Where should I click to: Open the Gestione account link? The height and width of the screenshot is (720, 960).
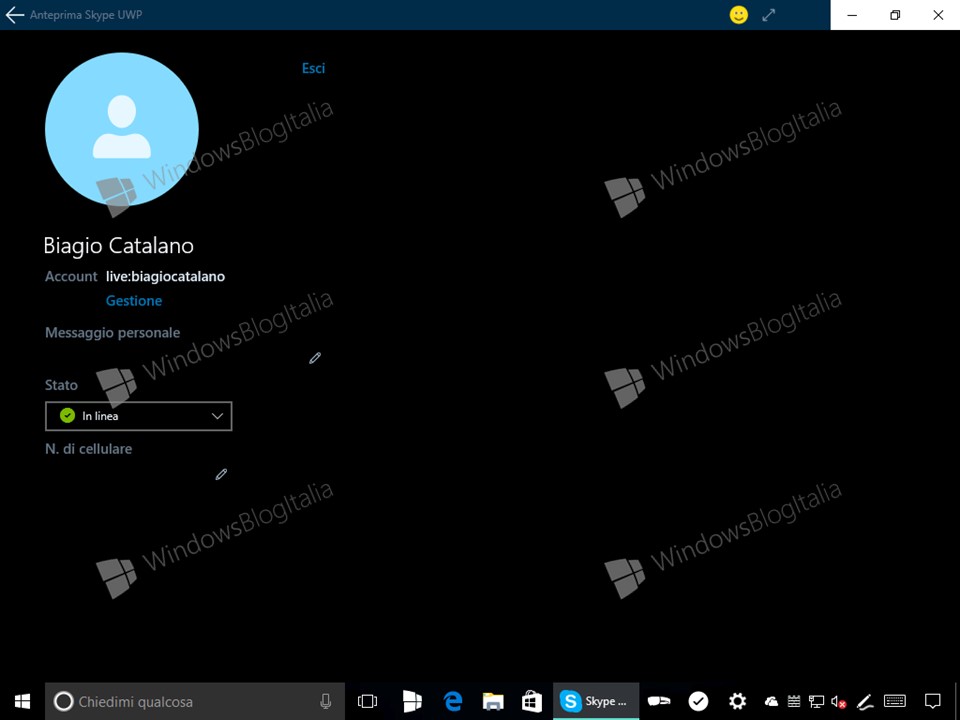(x=134, y=301)
